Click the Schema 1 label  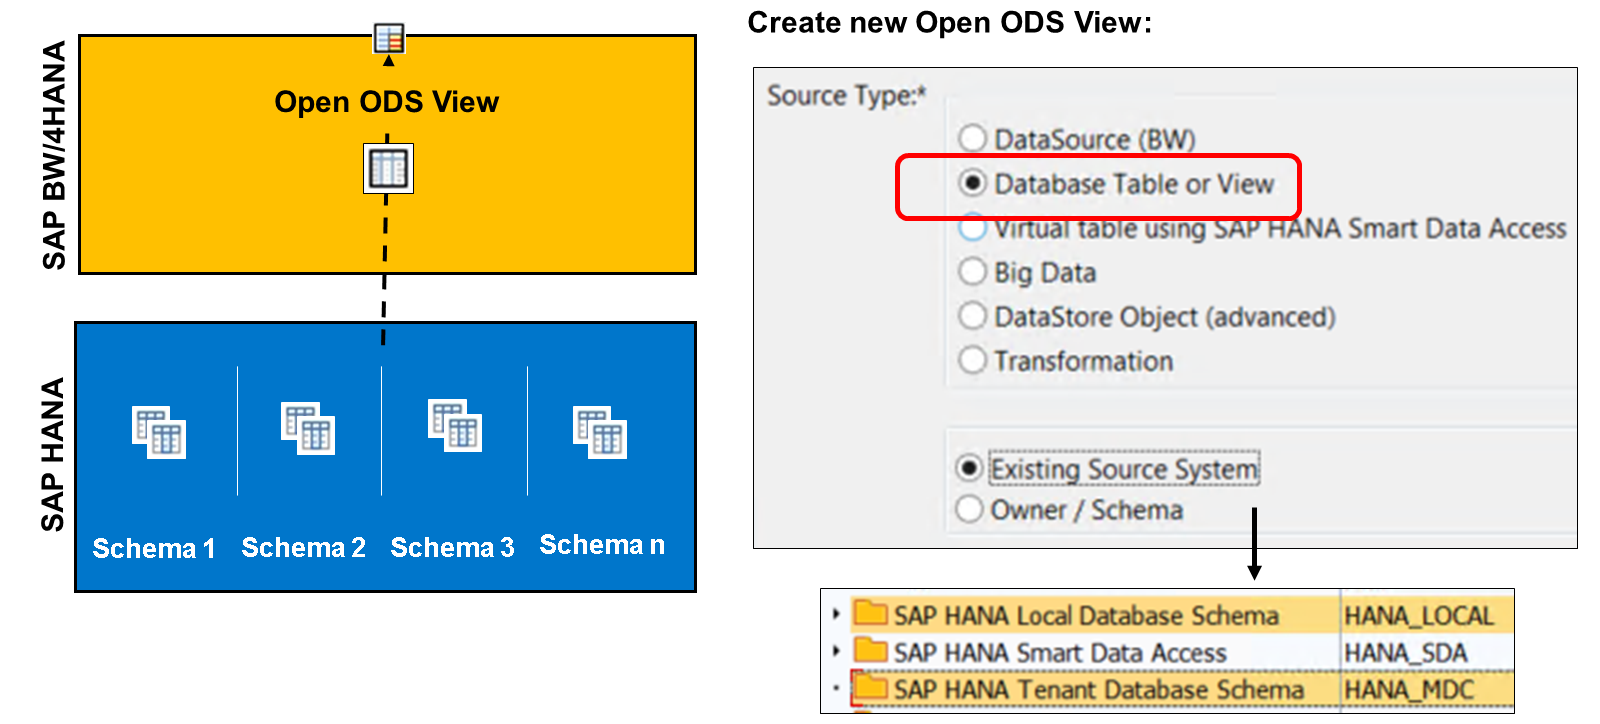point(154,548)
